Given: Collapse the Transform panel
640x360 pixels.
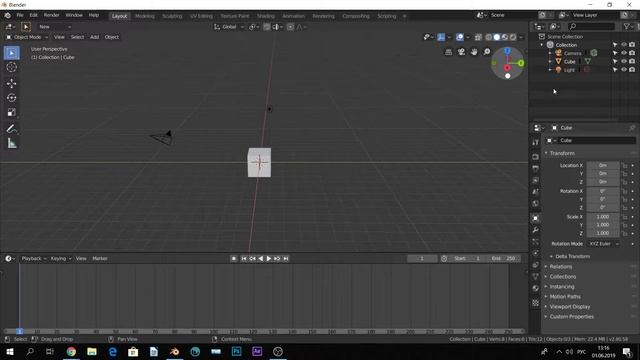Looking at the screenshot, I should pos(562,153).
